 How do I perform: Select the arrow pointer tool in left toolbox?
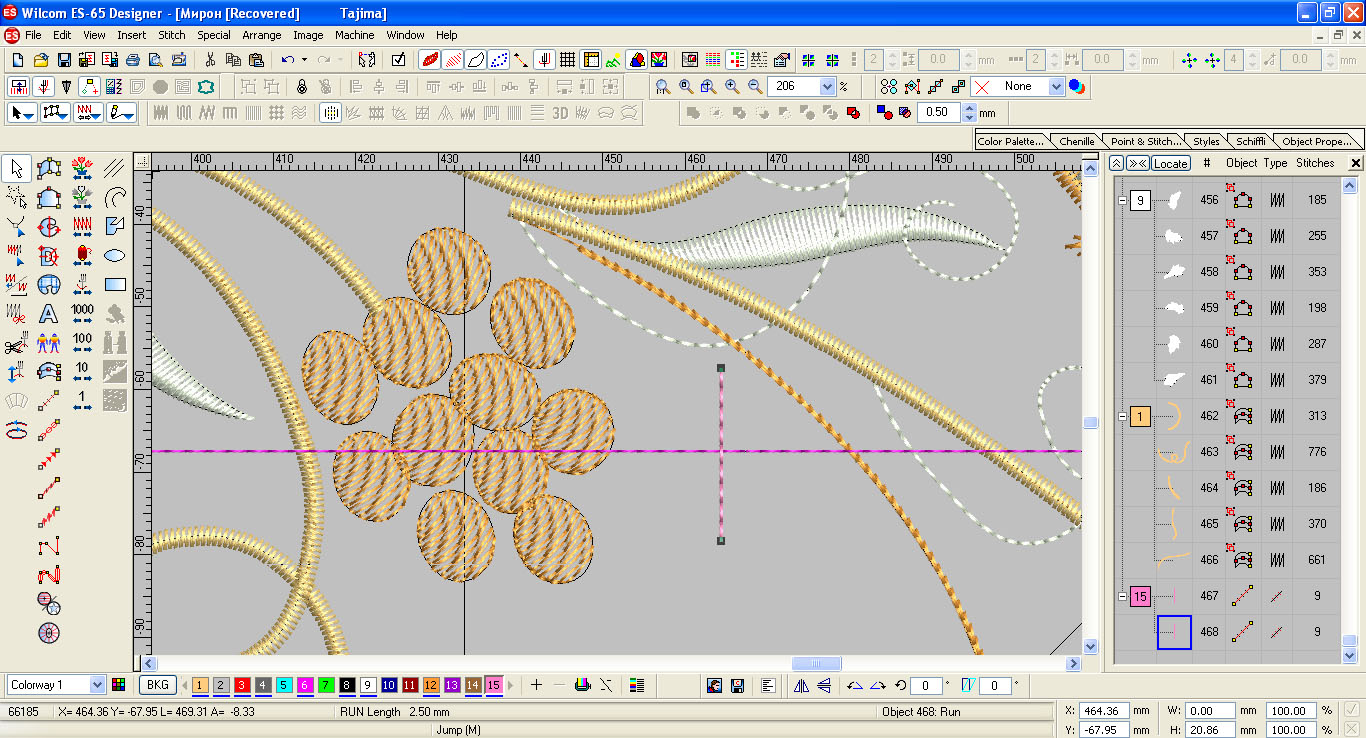(17, 169)
